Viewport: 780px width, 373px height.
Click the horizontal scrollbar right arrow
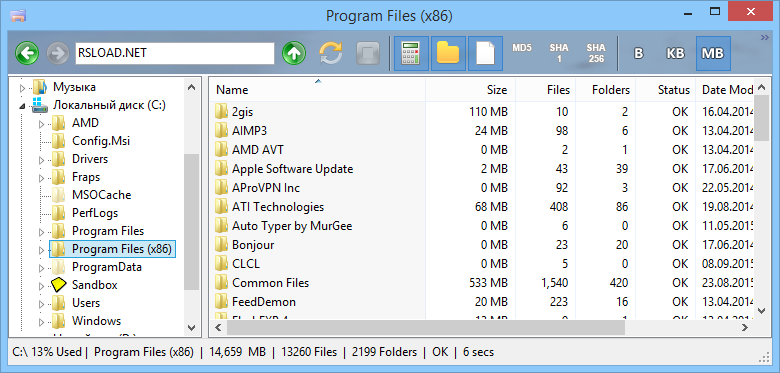pos(745,328)
